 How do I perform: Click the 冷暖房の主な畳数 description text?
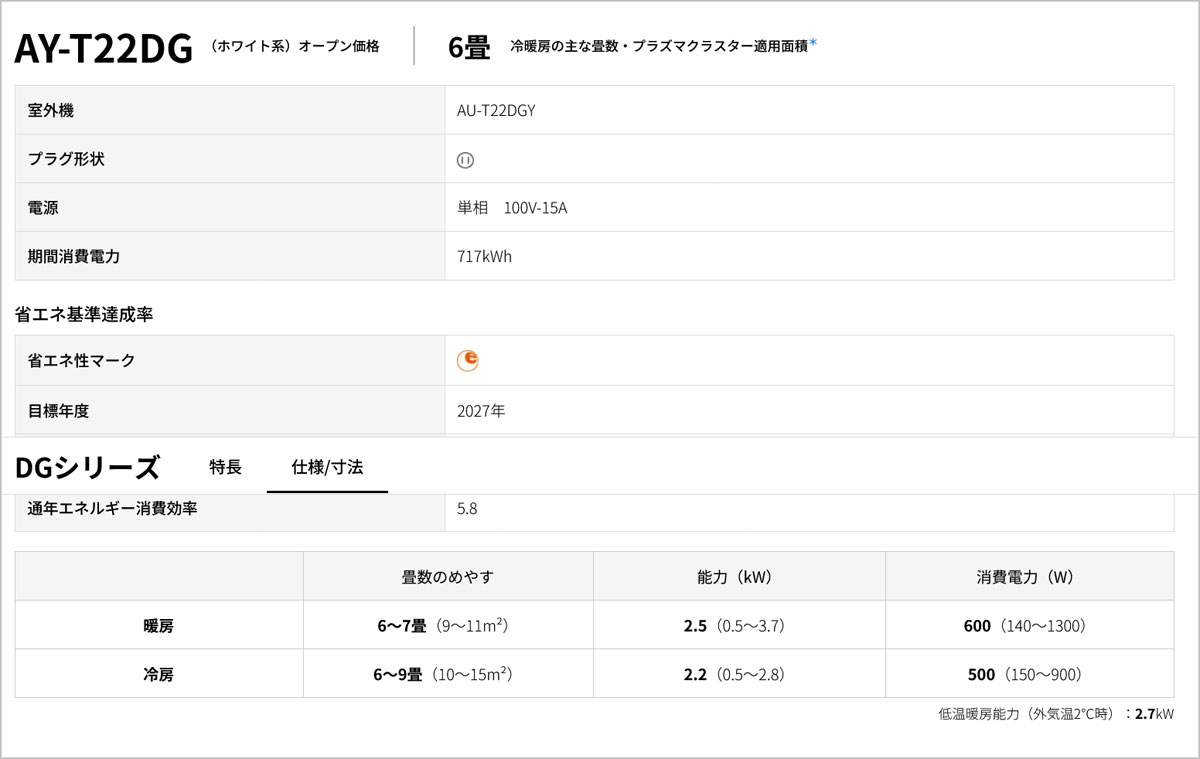click(x=658, y=47)
